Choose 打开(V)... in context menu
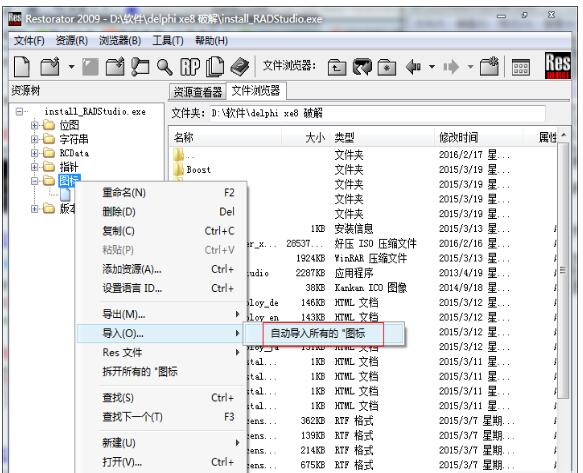The image size is (583, 473). tap(162, 462)
